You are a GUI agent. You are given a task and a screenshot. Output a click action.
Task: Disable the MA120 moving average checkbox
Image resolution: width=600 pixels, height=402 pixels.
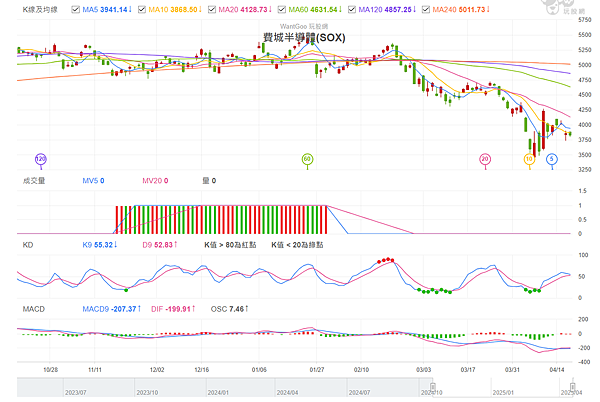352,10
